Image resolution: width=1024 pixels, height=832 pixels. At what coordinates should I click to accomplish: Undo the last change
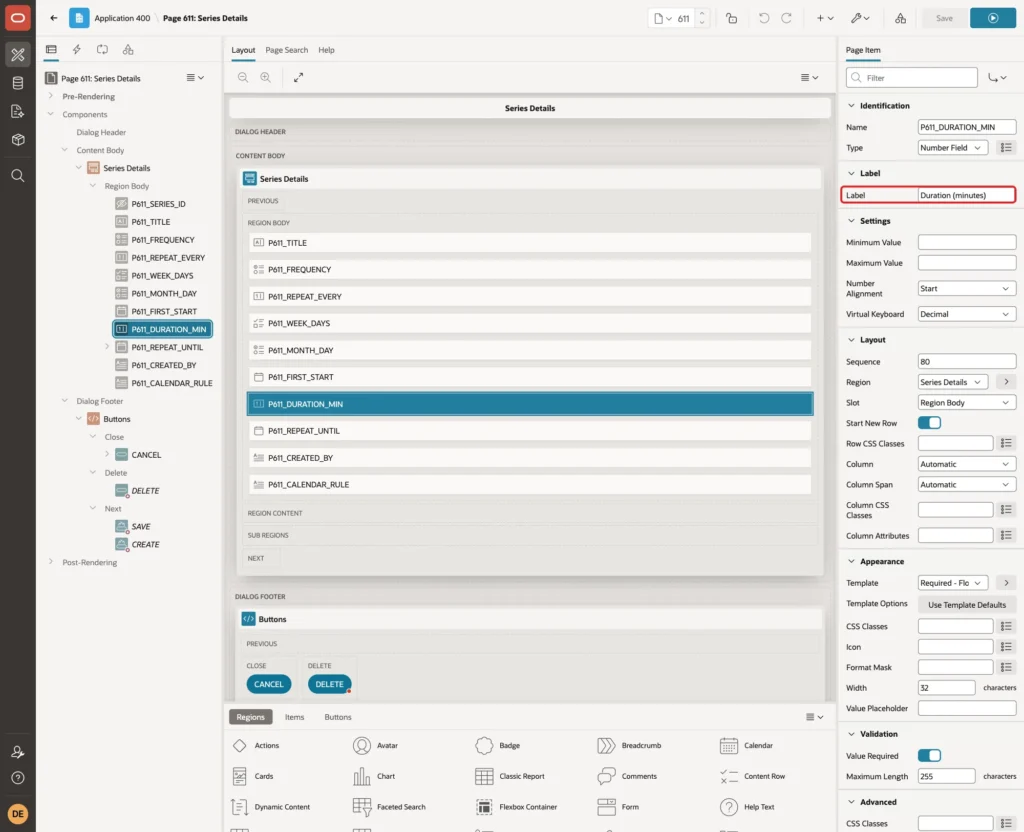(x=763, y=18)
